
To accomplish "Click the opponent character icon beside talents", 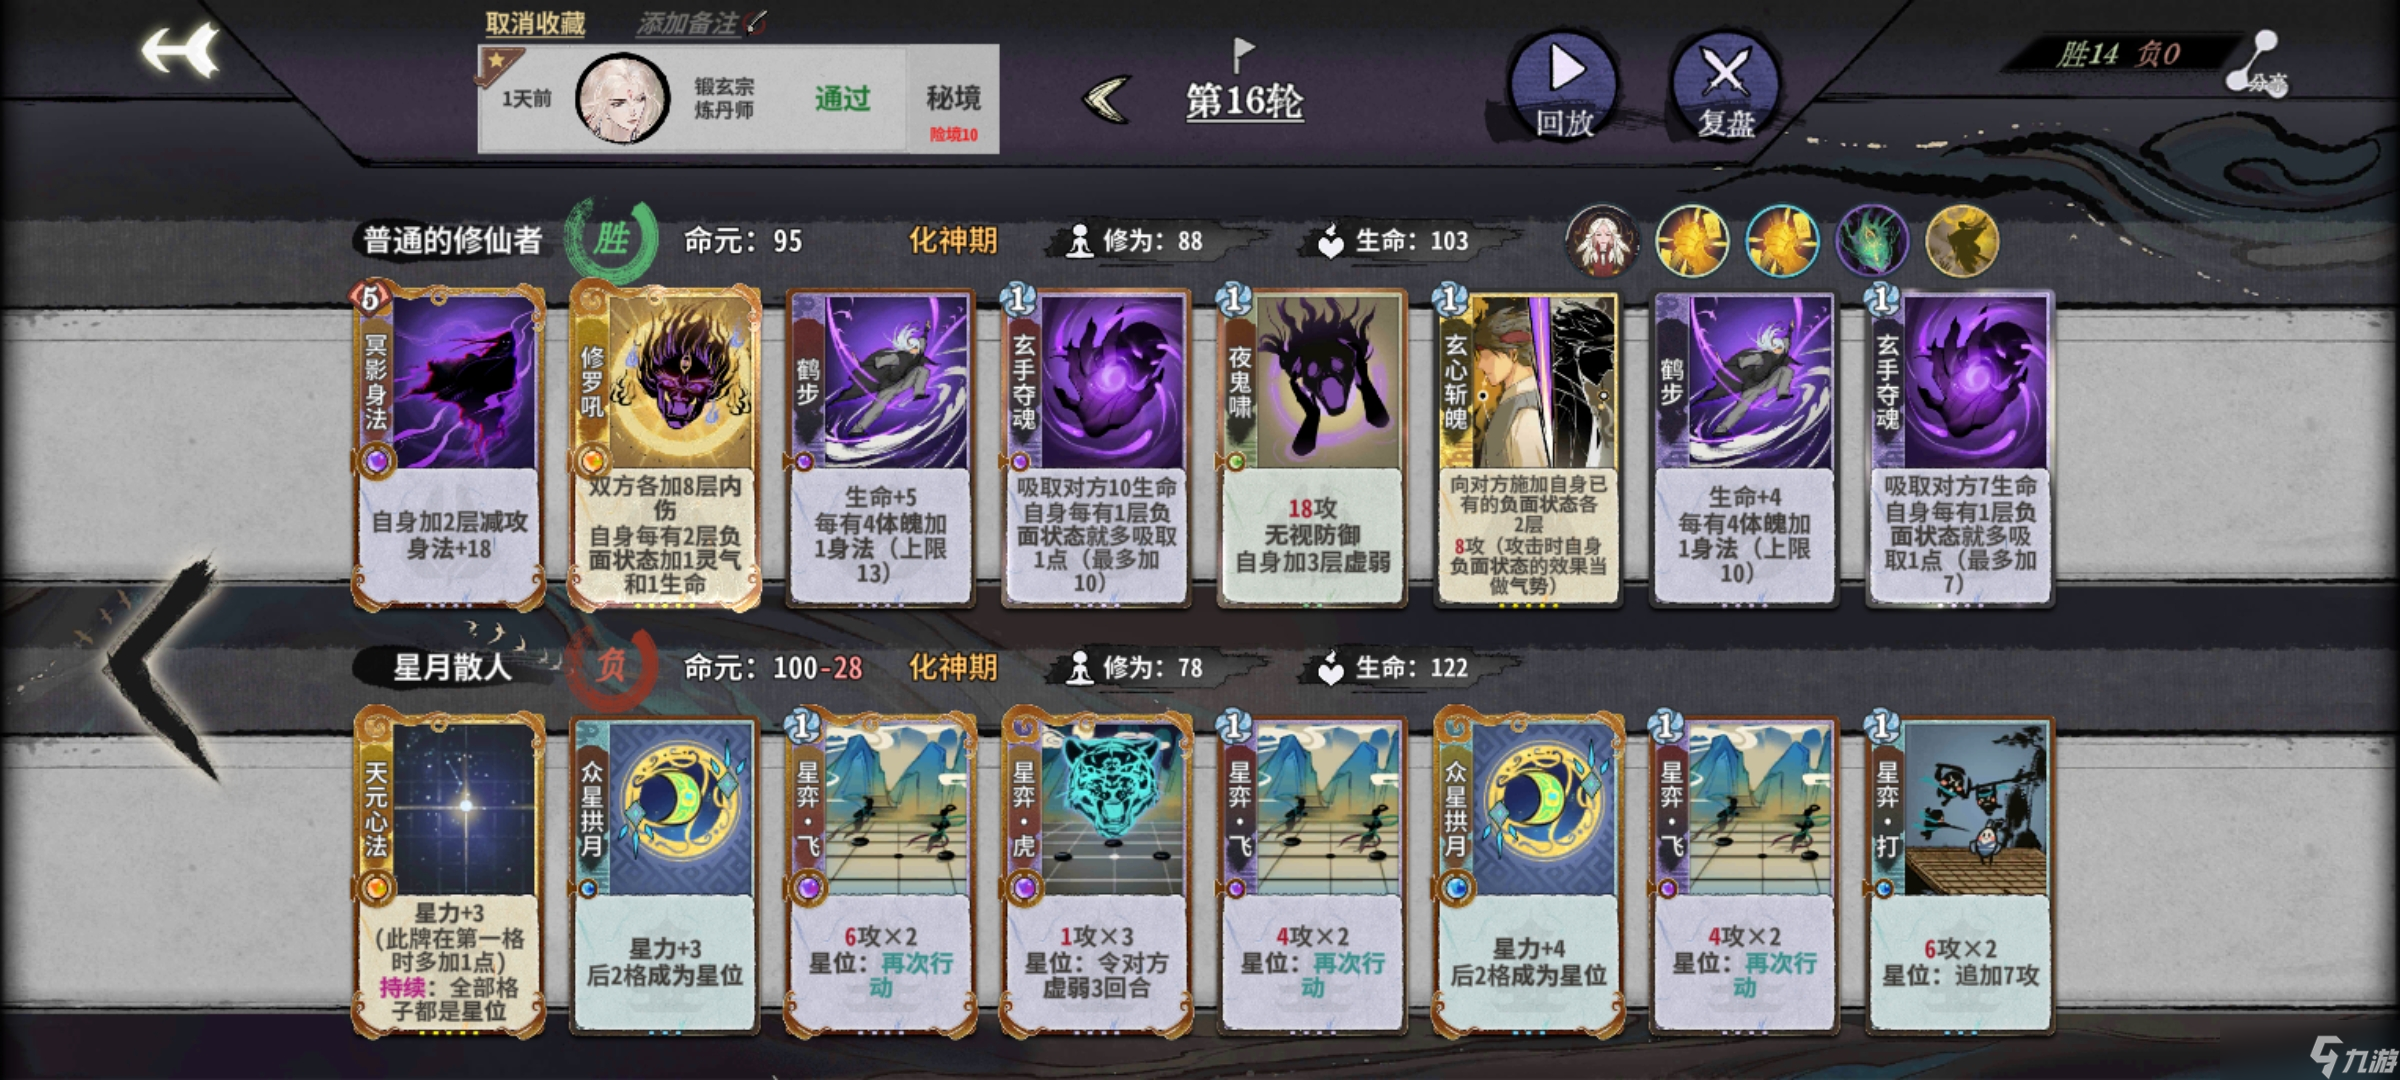I will (x=1602, y=241).
